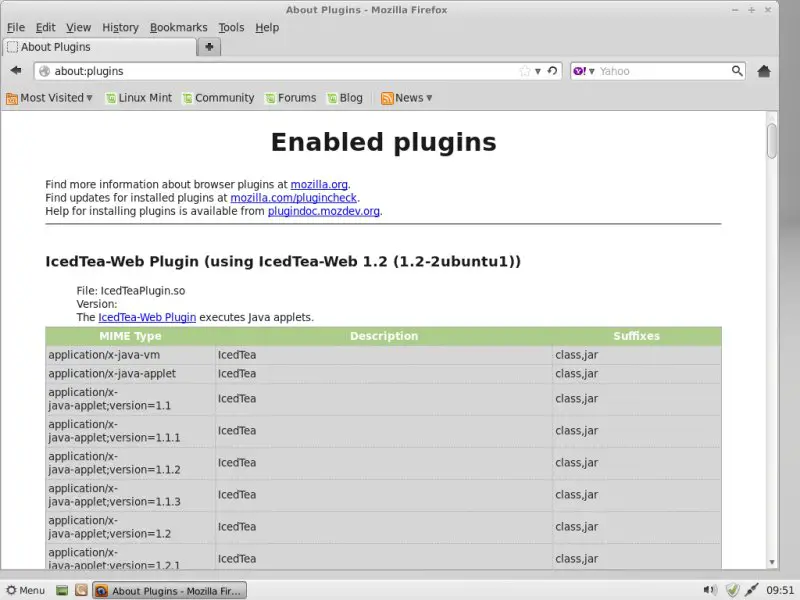Viewport: 800px width, 600px height.
Task: Click the File: IcedTeaPlugin.so text
Action: pos(131,291)
